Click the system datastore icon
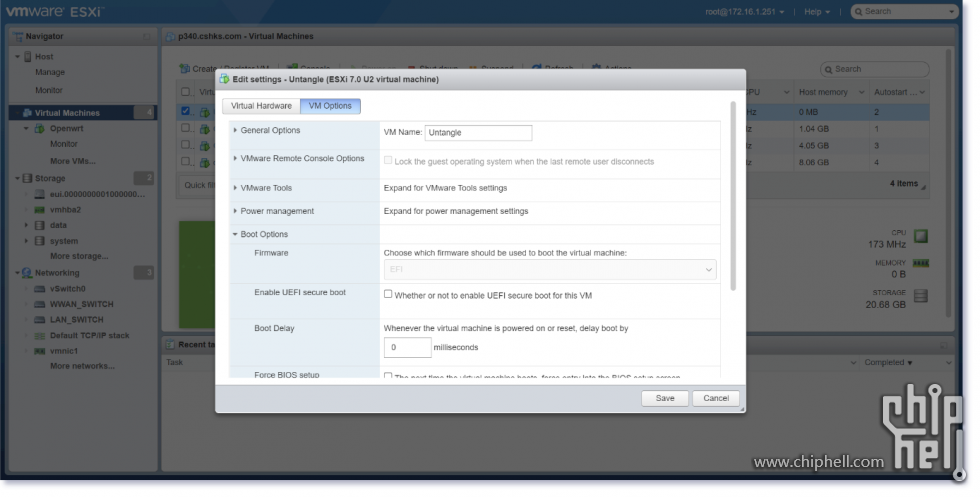This screenshot has height=497, width=980. pyautogui.click(x=39, y=241)
